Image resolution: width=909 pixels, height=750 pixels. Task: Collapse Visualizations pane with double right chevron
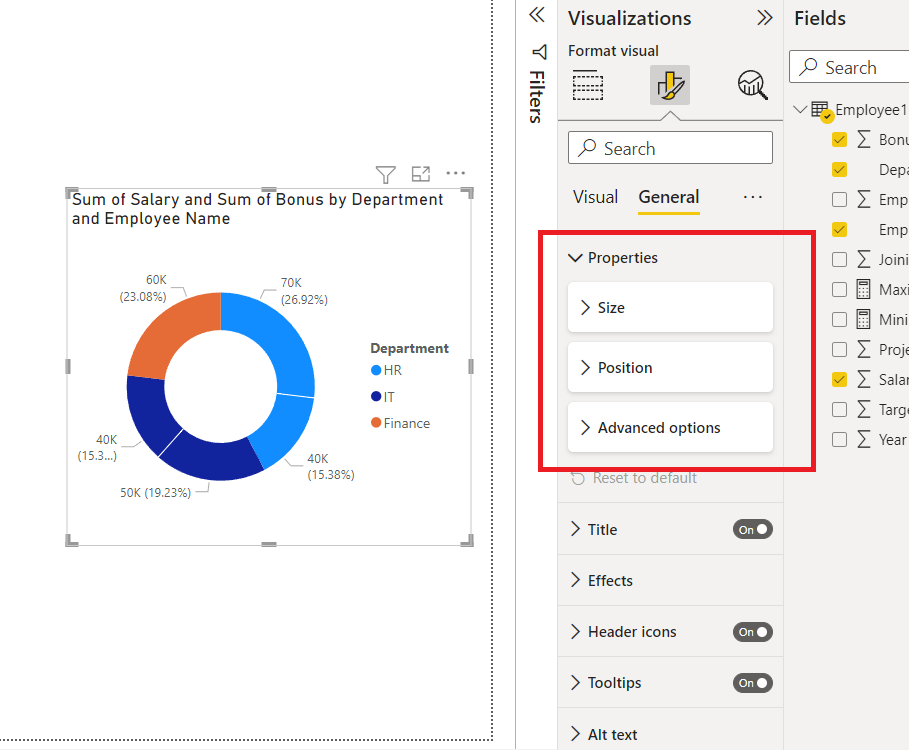(x=765, y=18)
